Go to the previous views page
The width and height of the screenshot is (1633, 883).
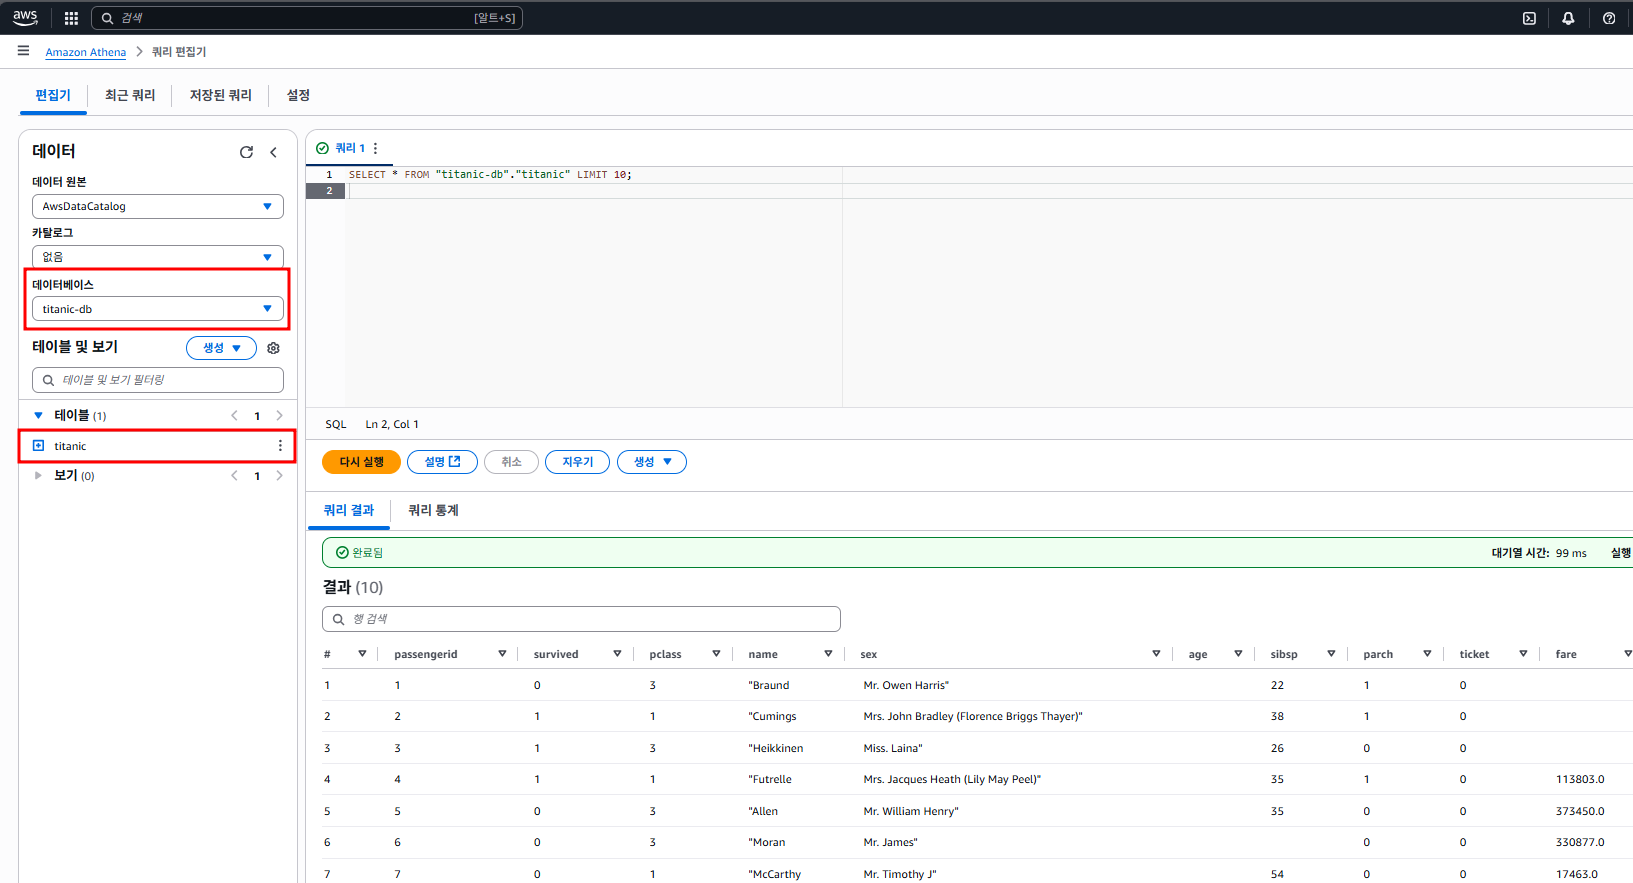(x=234, y=475)
